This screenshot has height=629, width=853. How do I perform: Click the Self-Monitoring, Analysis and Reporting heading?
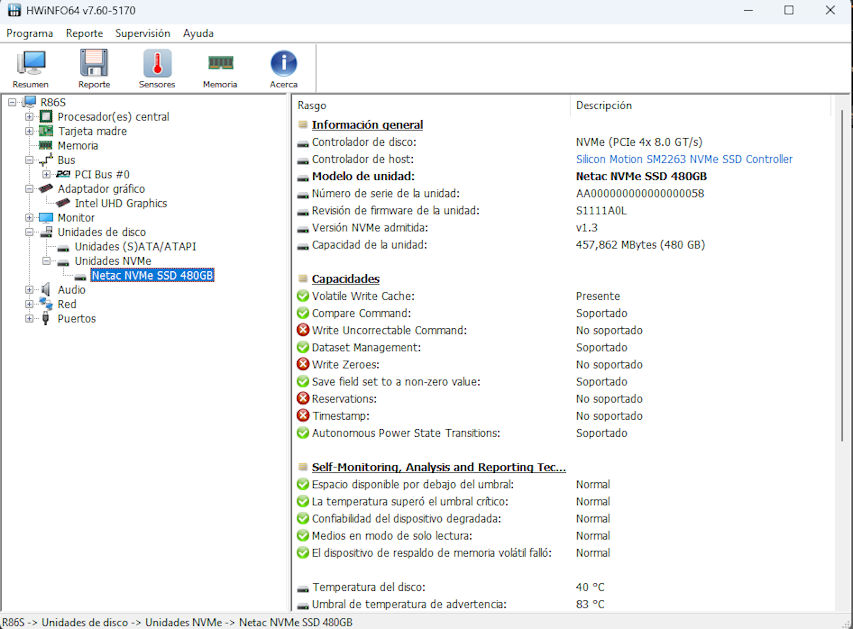(438, 467)
